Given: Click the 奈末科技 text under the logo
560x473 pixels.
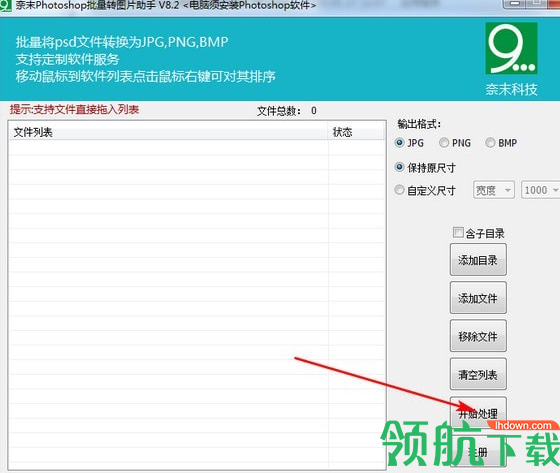Looking at the screenshot, I should pyautogui.click(x=511, y=89).
